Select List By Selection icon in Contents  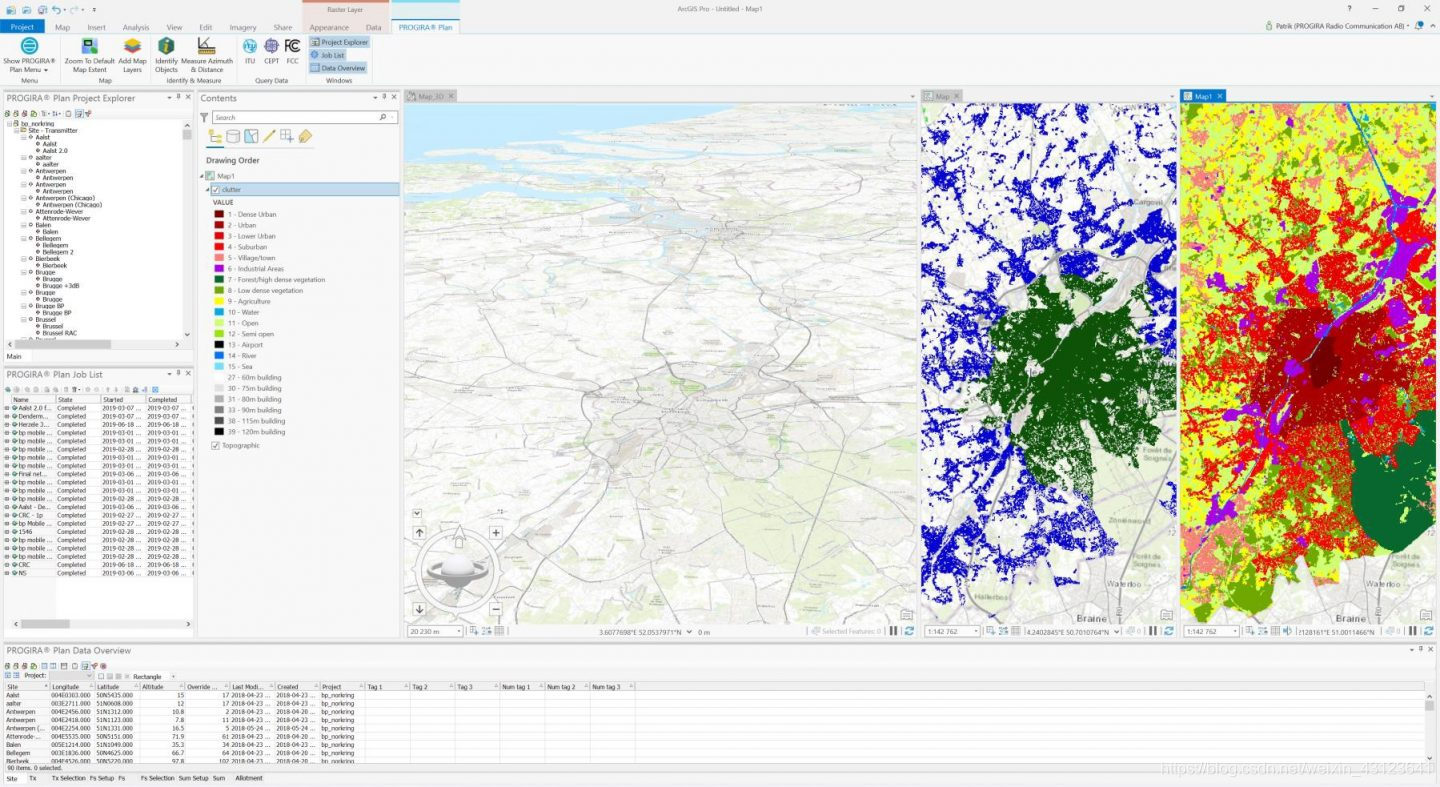coord(251,136)
